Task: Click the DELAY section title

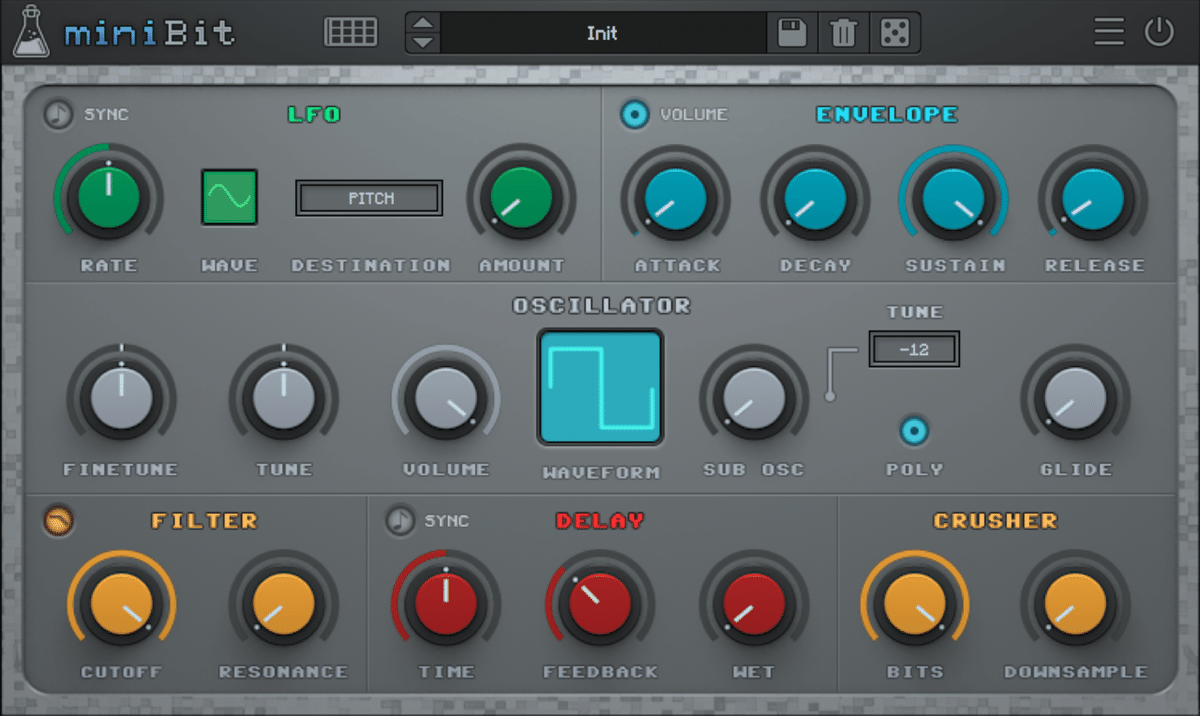Action: 600,521
